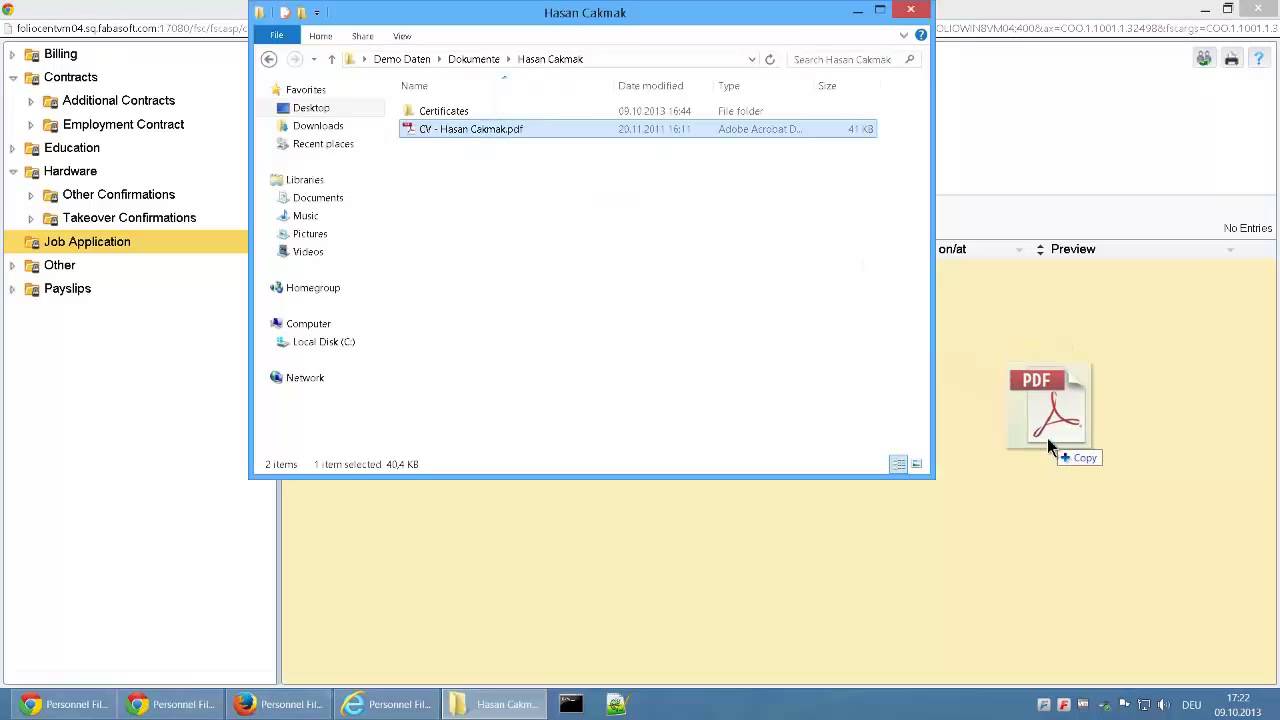This screenshot has height=720, width=1280.
Task: Open the Properties quick-access icon in Explorer
Action: [284, 13]
